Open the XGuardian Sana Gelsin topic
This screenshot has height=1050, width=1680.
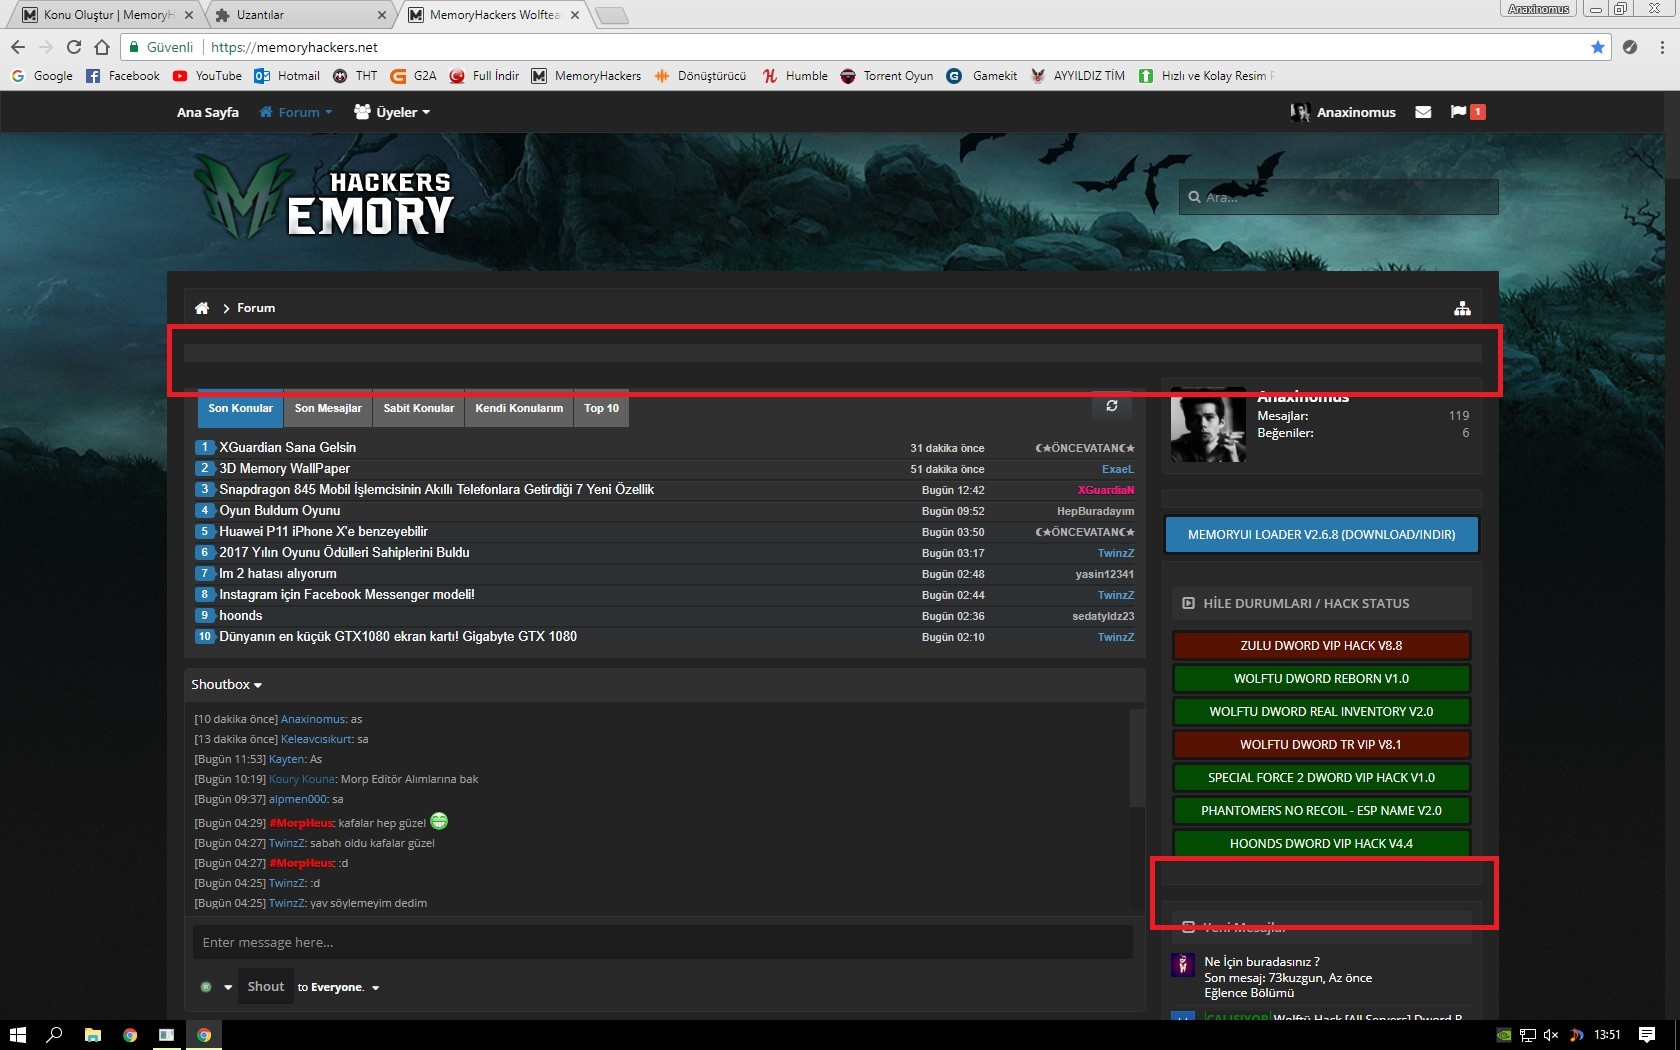click(x=288, y=448)
